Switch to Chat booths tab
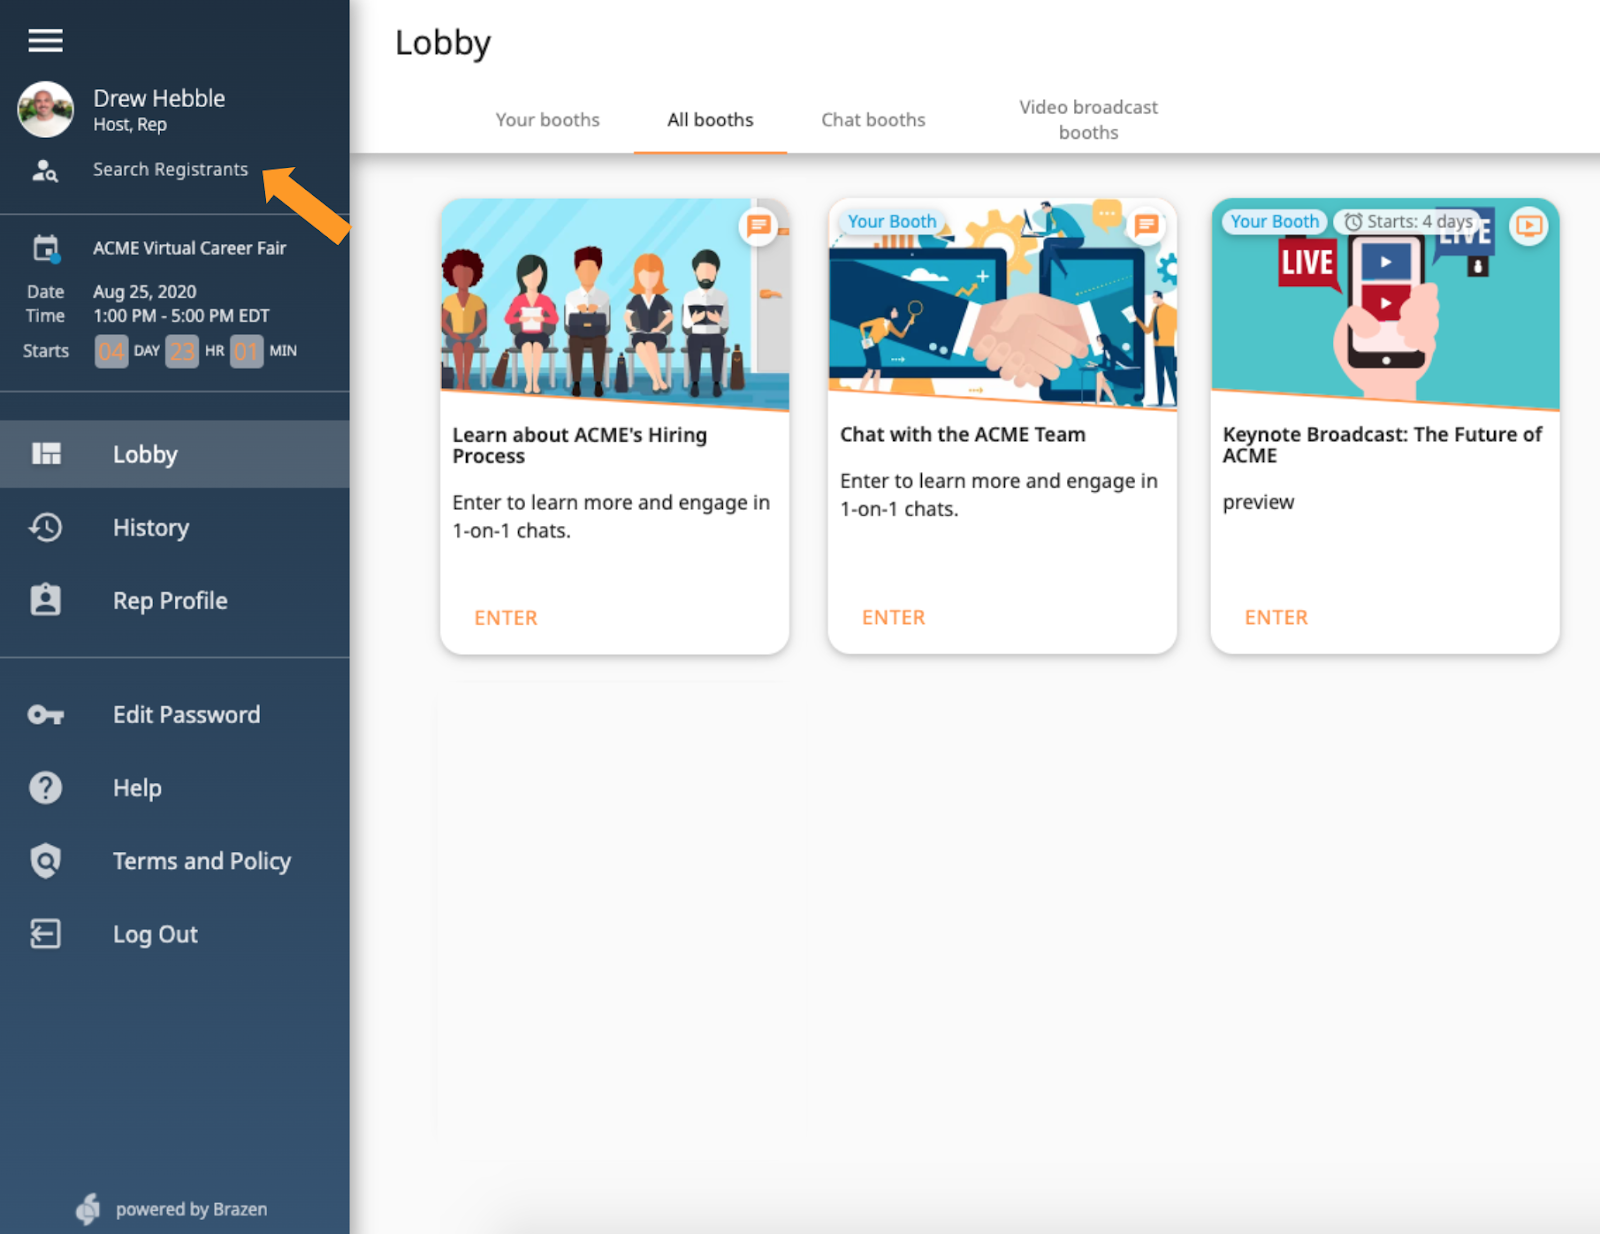This screenshot has height=1234, width=1600. tap(873, 120)
